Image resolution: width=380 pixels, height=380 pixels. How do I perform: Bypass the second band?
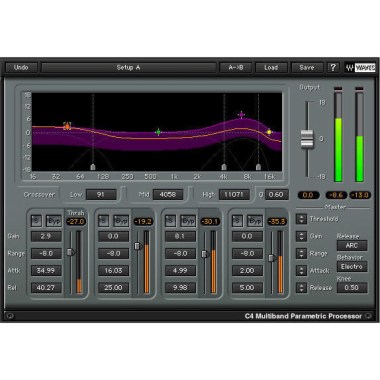121,221
